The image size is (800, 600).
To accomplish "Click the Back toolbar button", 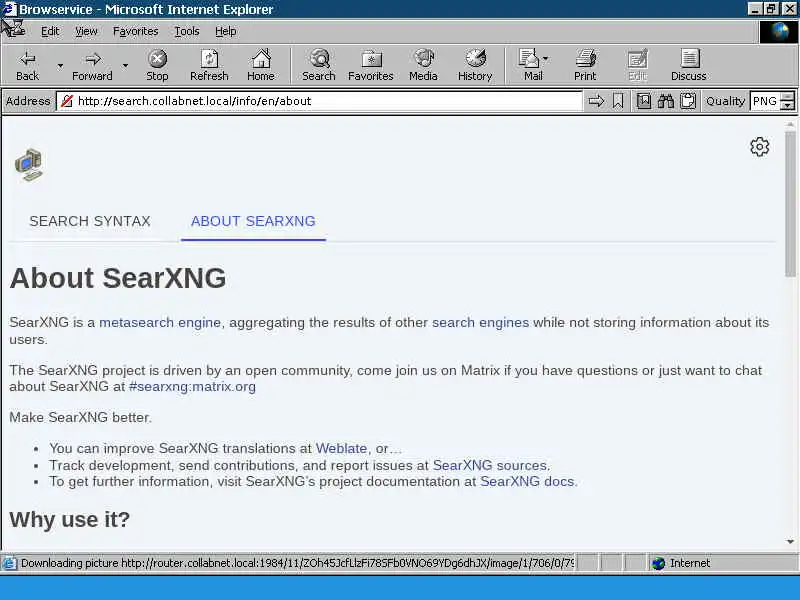I will click(28, 65).
